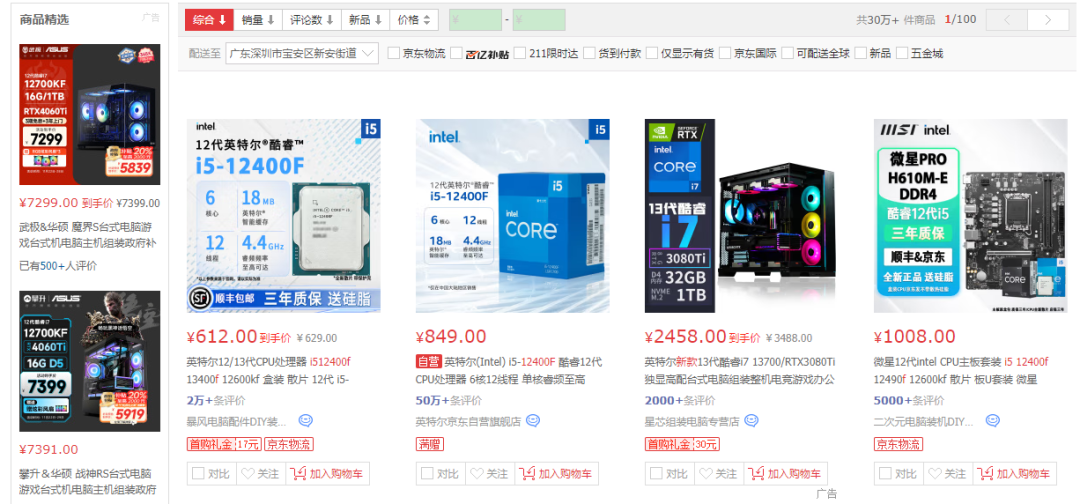
Task: Sort by 新品 tab in sort bar
Action: coord(366,20)
